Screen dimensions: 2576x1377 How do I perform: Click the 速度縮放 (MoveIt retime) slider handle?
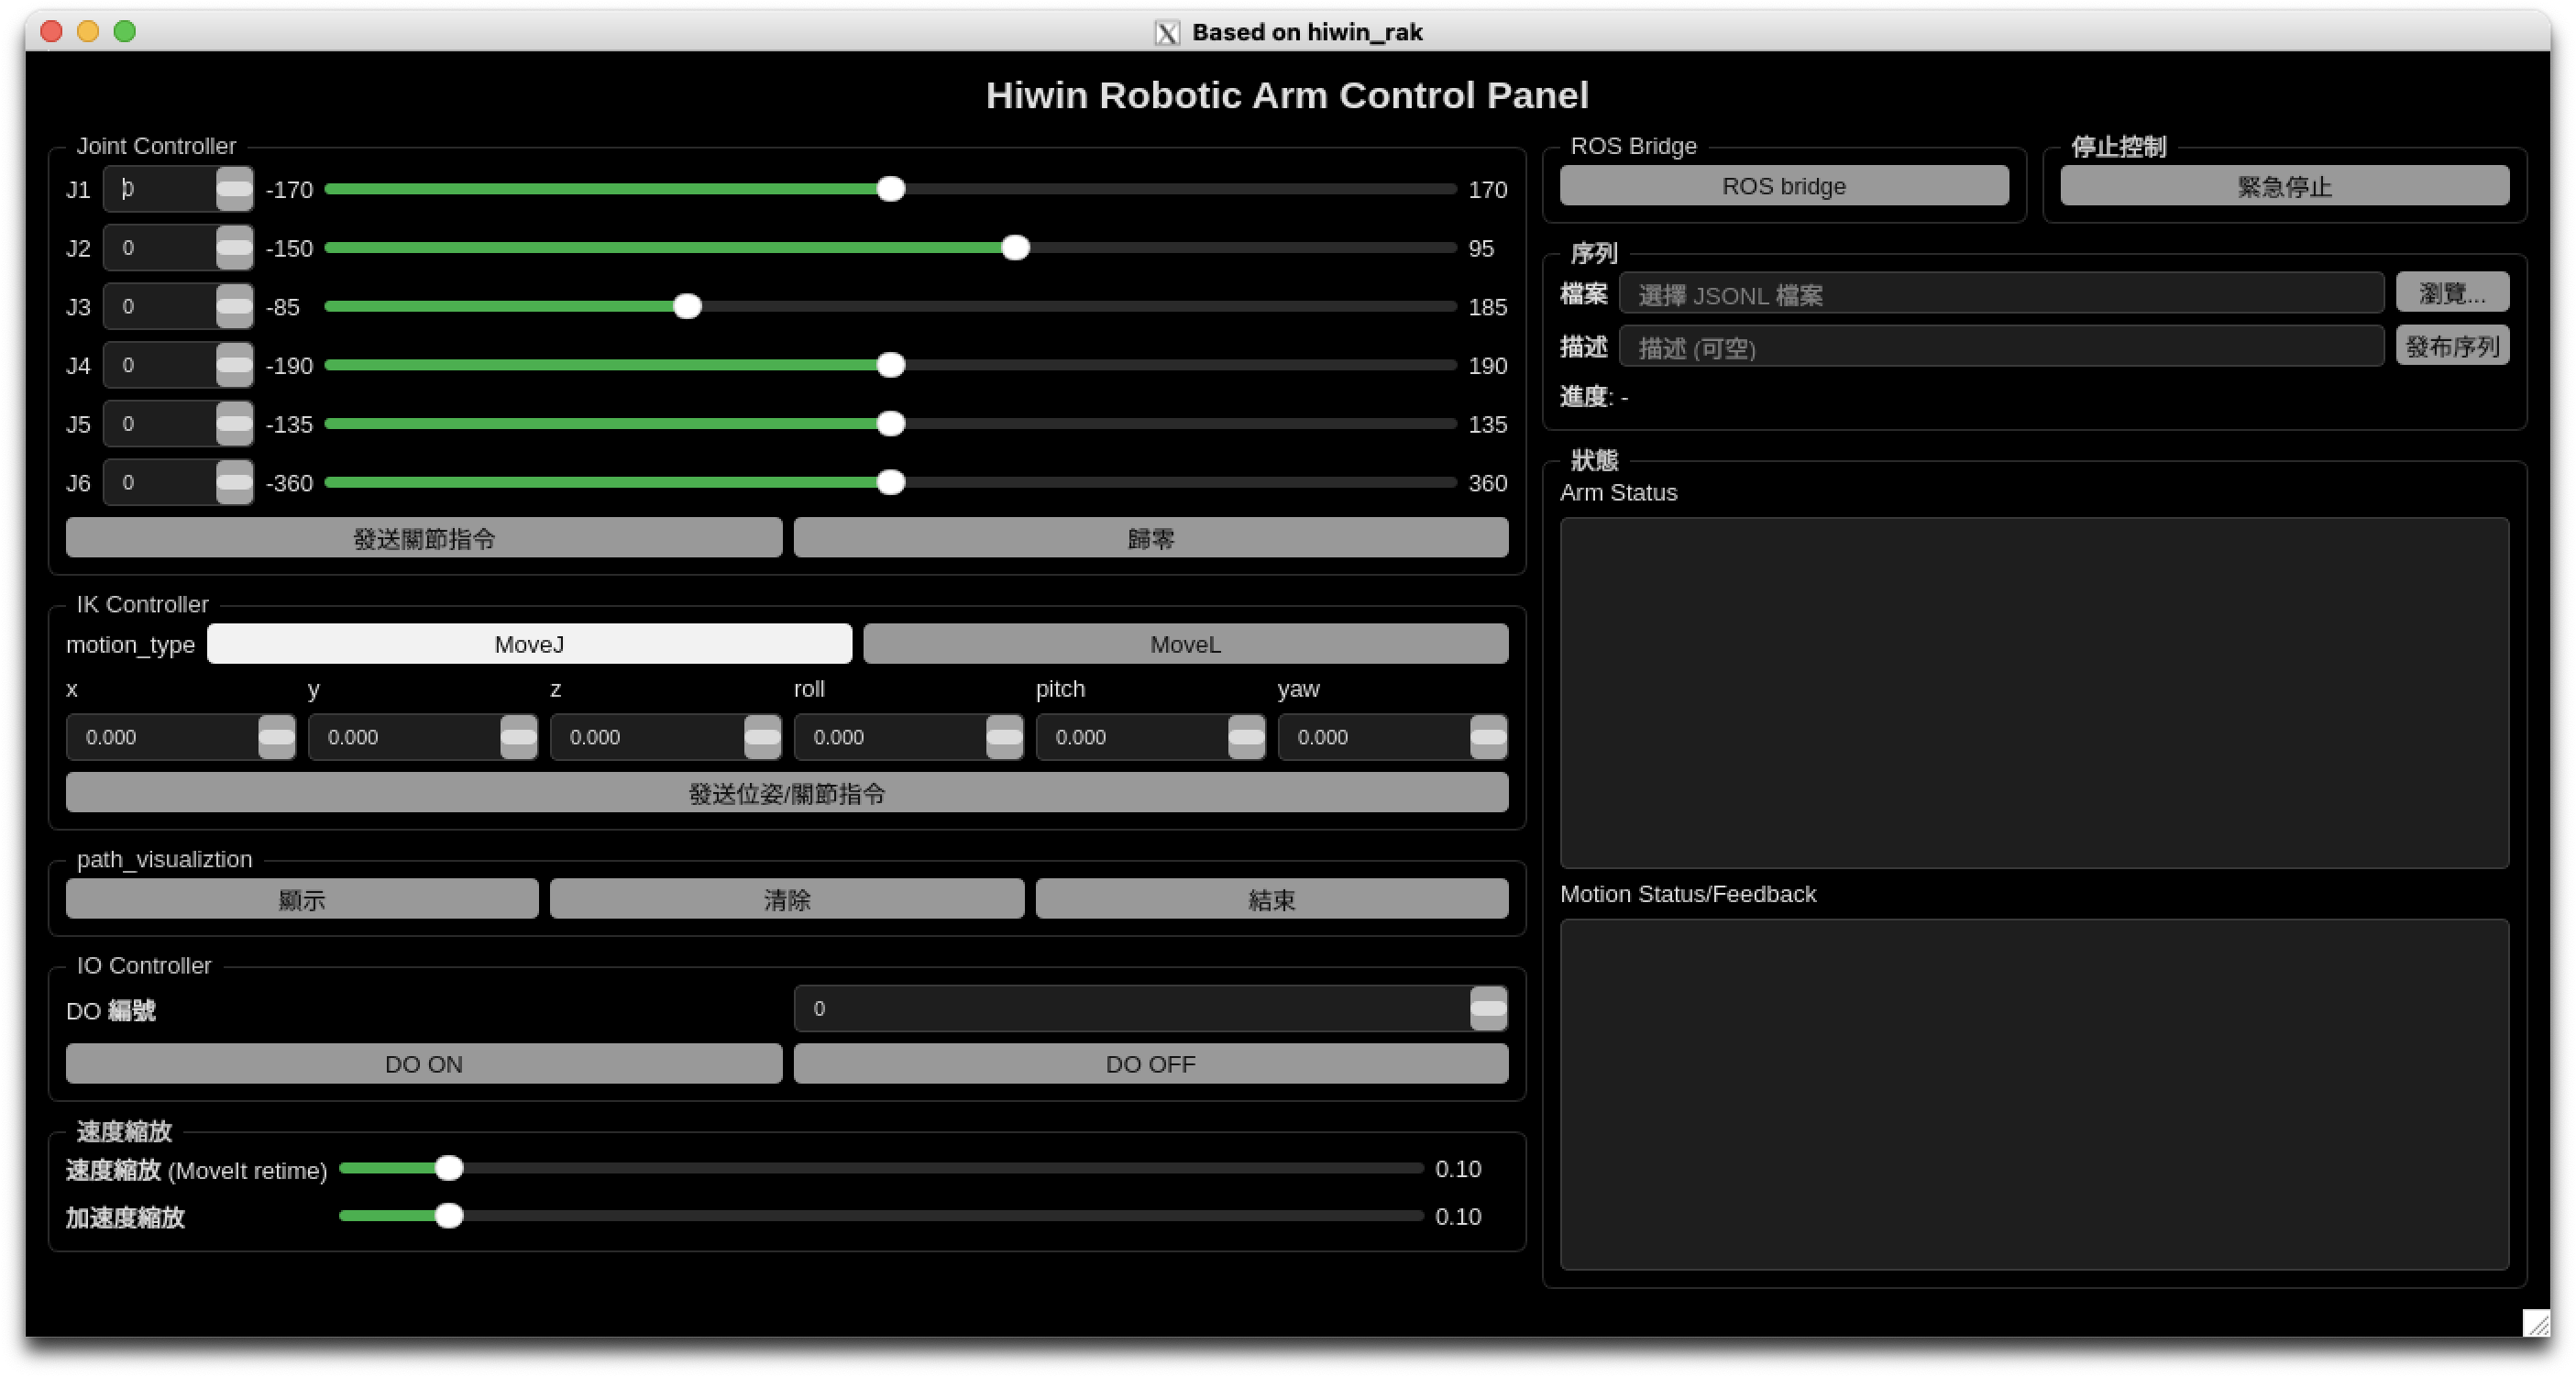click(x=449, y=1169)
